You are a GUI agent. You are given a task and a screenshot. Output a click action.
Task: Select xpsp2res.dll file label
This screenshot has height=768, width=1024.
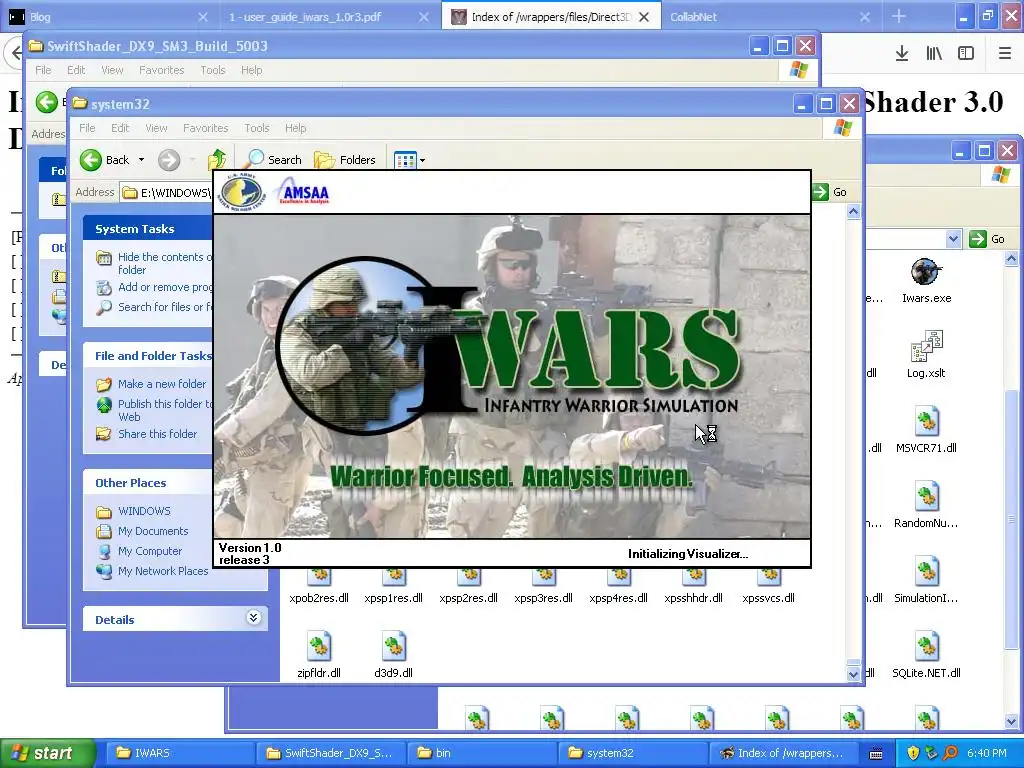tap(468, 598)
